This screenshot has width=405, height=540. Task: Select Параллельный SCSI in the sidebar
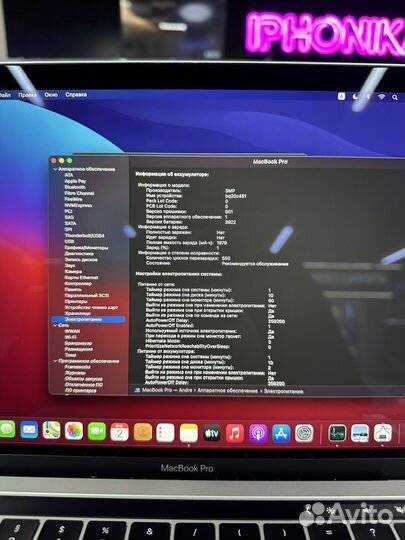[x=87, y=295]
